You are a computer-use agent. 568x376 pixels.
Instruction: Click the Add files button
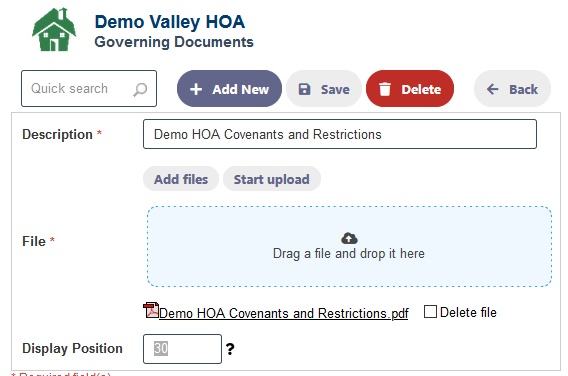(x=181, y=179)
